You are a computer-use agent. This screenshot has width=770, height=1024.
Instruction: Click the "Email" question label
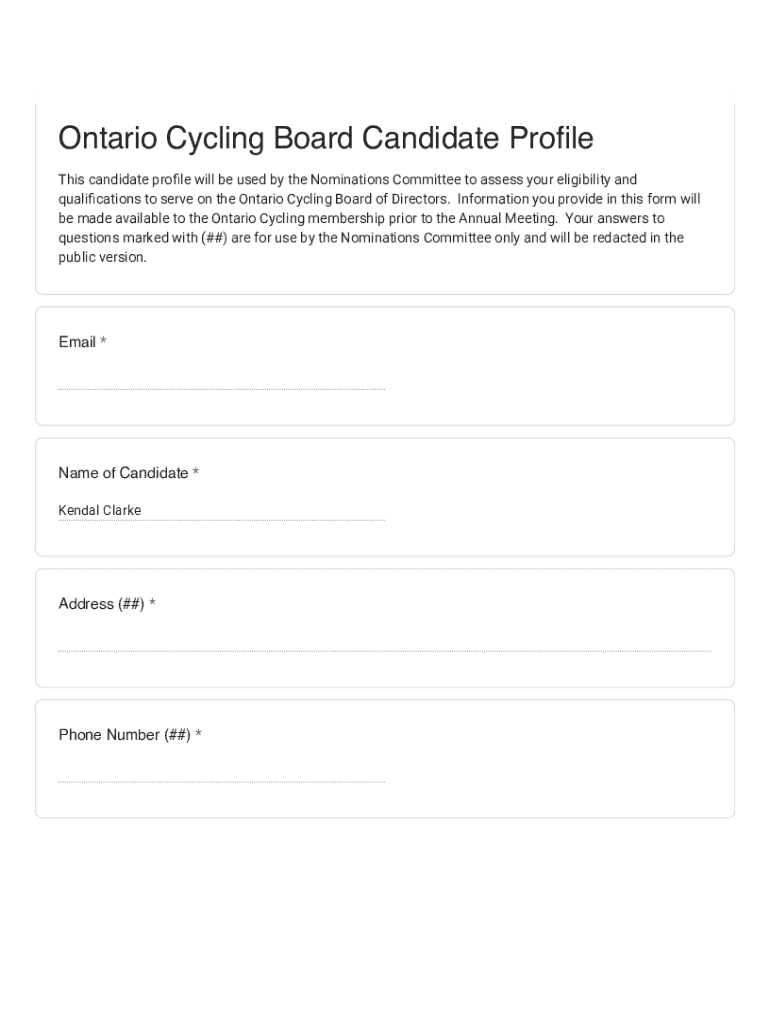click(x=77, y=342)
